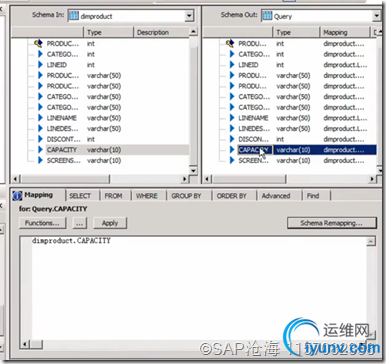Click the Query table icon in Schema Out
Viewport: 386px width, 364px height.
[x=267, y=16]
